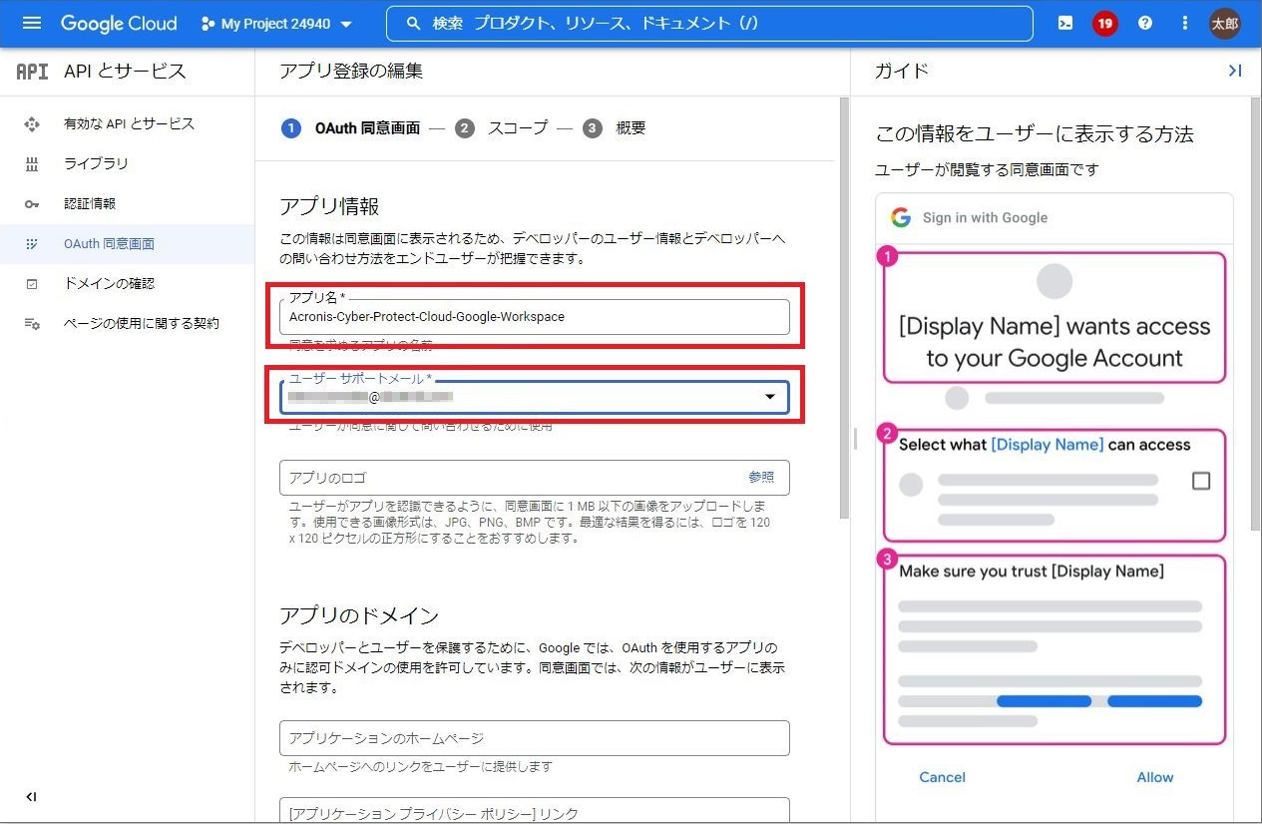
Task: Click the アプリ情報 section heading
Action: tap(329, 206)
